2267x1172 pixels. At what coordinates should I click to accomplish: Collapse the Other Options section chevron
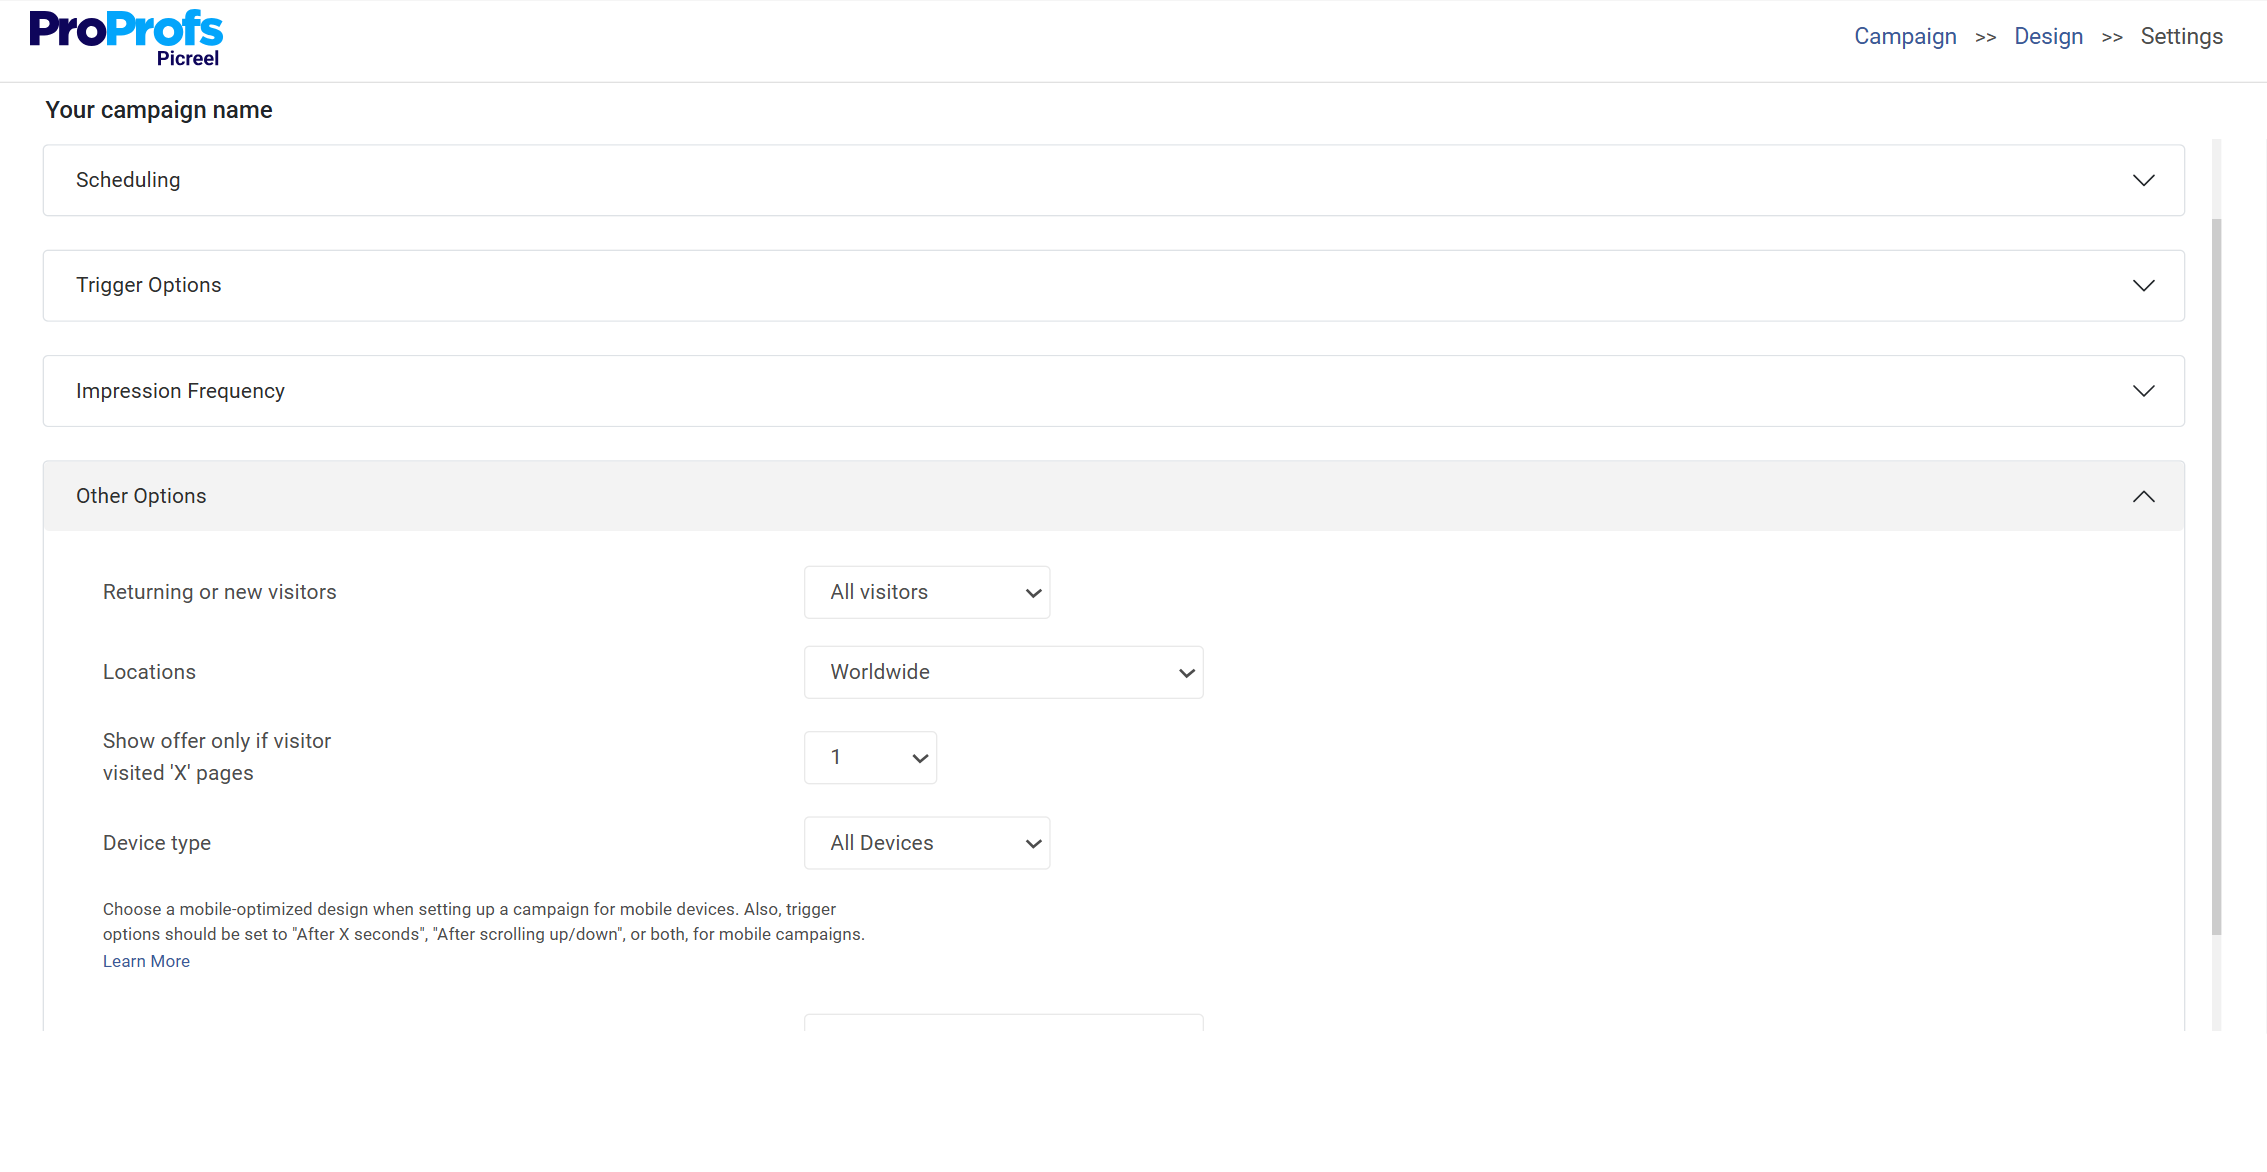pos(2144,496)
